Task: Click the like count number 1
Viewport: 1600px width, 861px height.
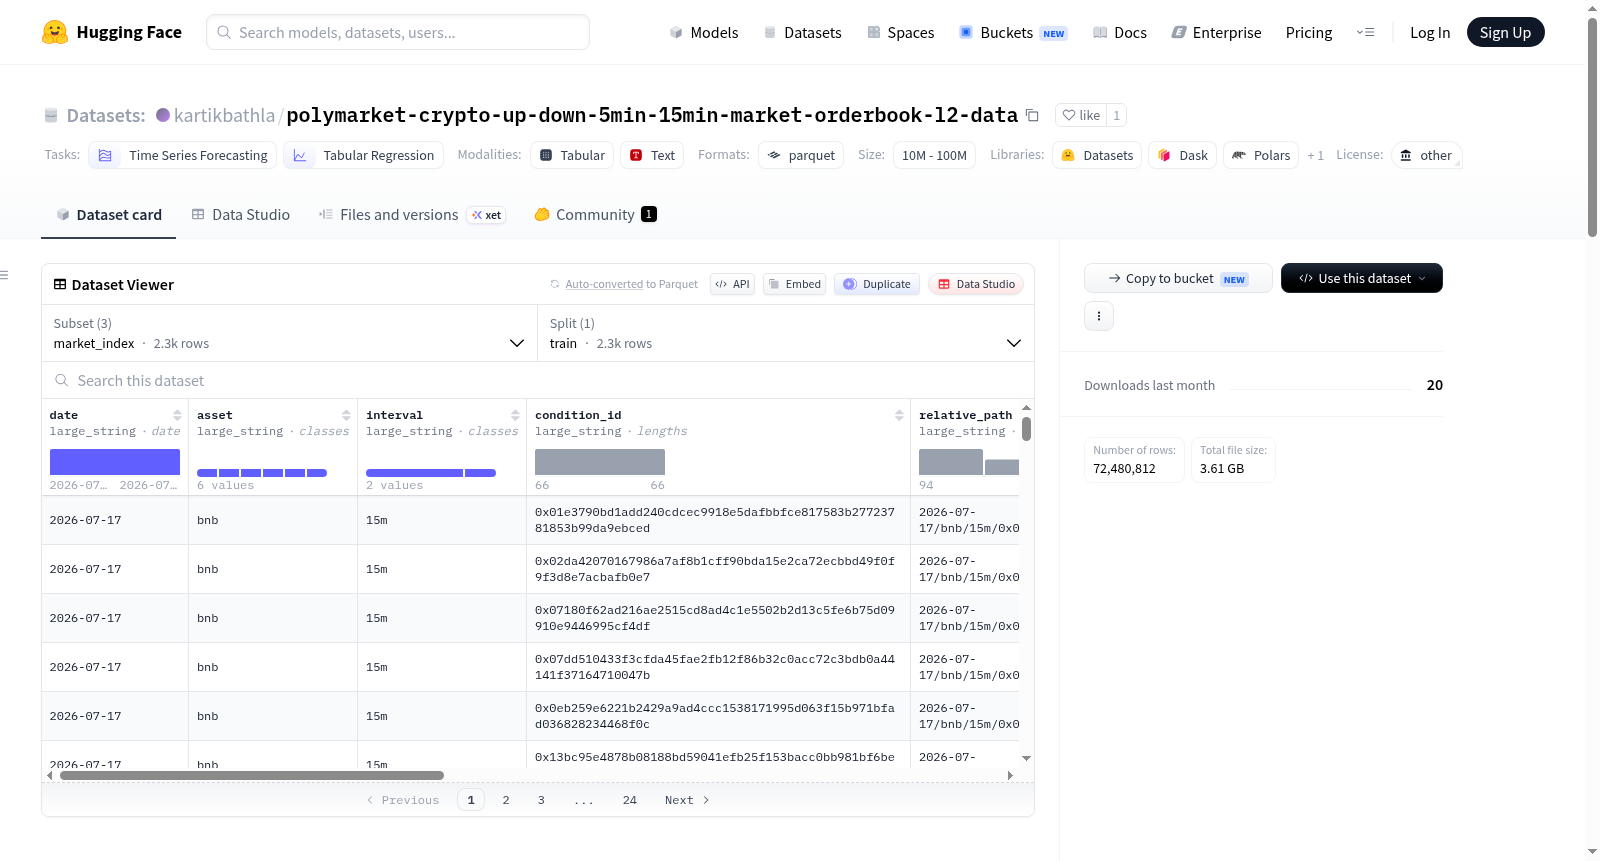Action: pos(1117,115)
